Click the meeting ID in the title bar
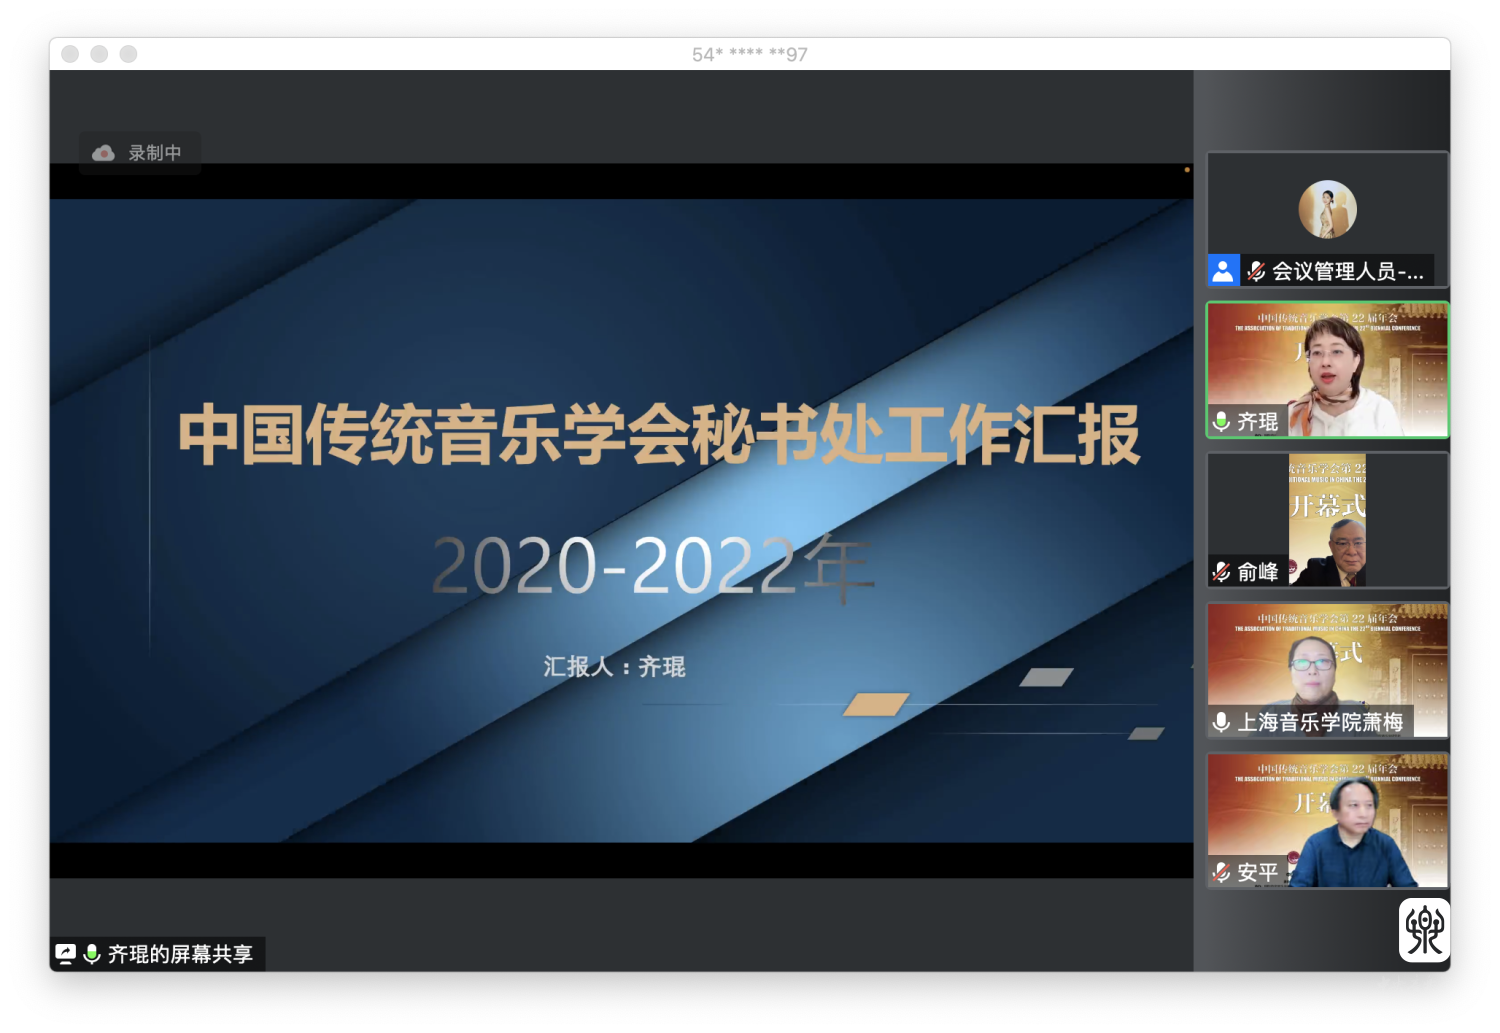 click(749, 54)
